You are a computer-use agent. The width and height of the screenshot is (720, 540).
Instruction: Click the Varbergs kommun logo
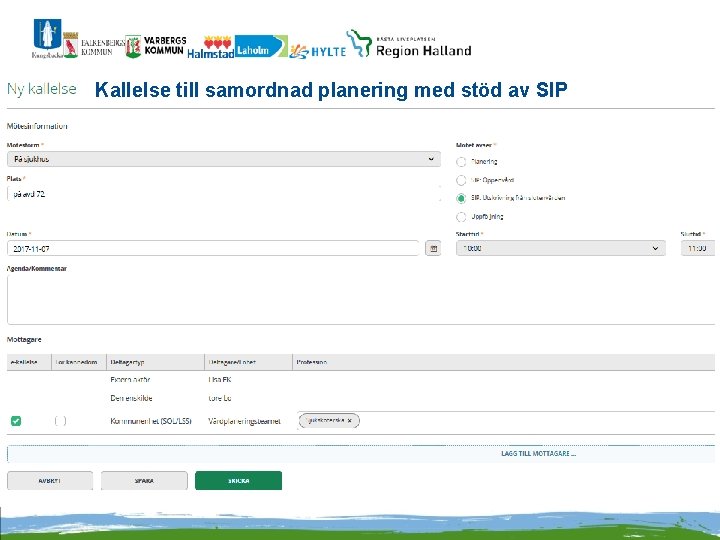tap(156, 46)
